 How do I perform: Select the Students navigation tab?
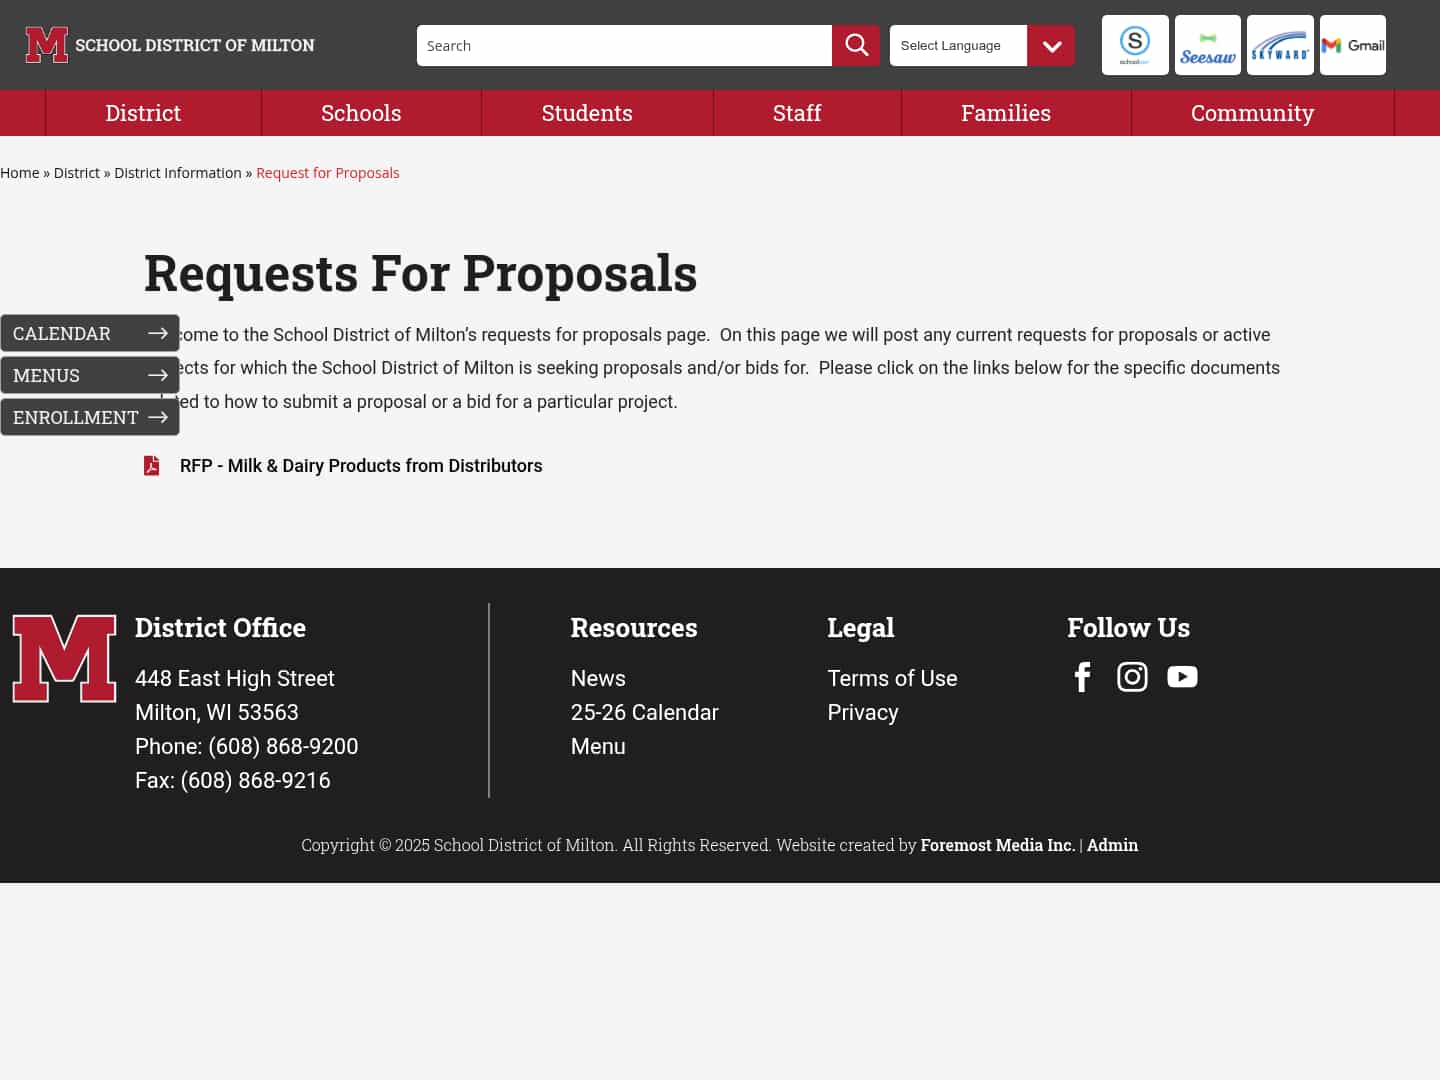pos(586,112)
